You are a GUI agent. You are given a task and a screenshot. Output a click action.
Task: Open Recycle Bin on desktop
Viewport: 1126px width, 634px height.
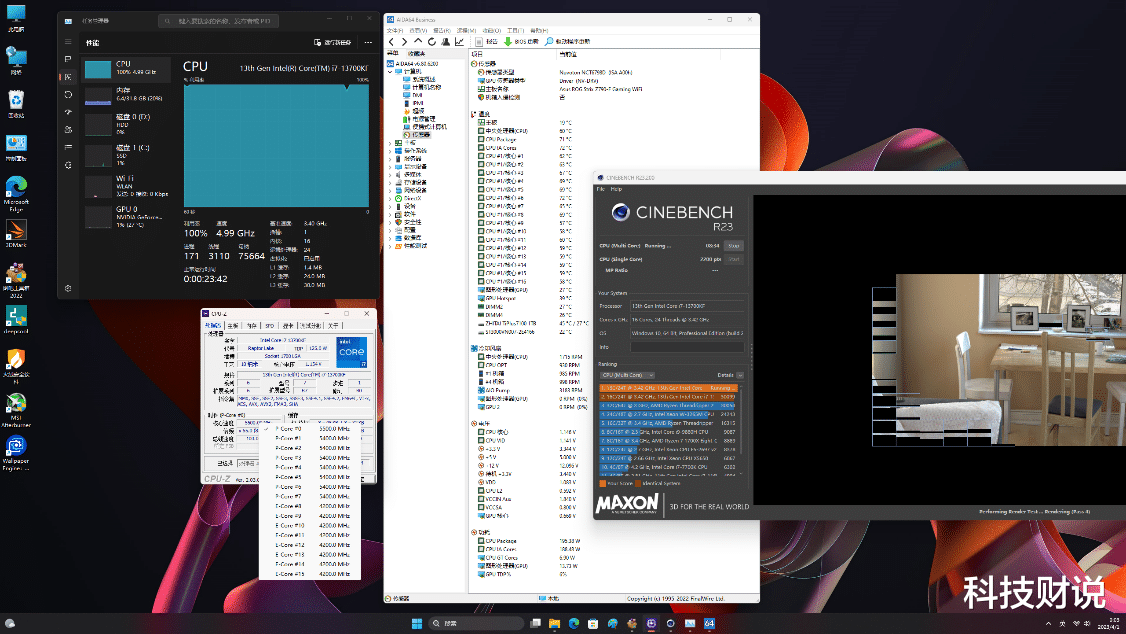(x=16, y=104)
